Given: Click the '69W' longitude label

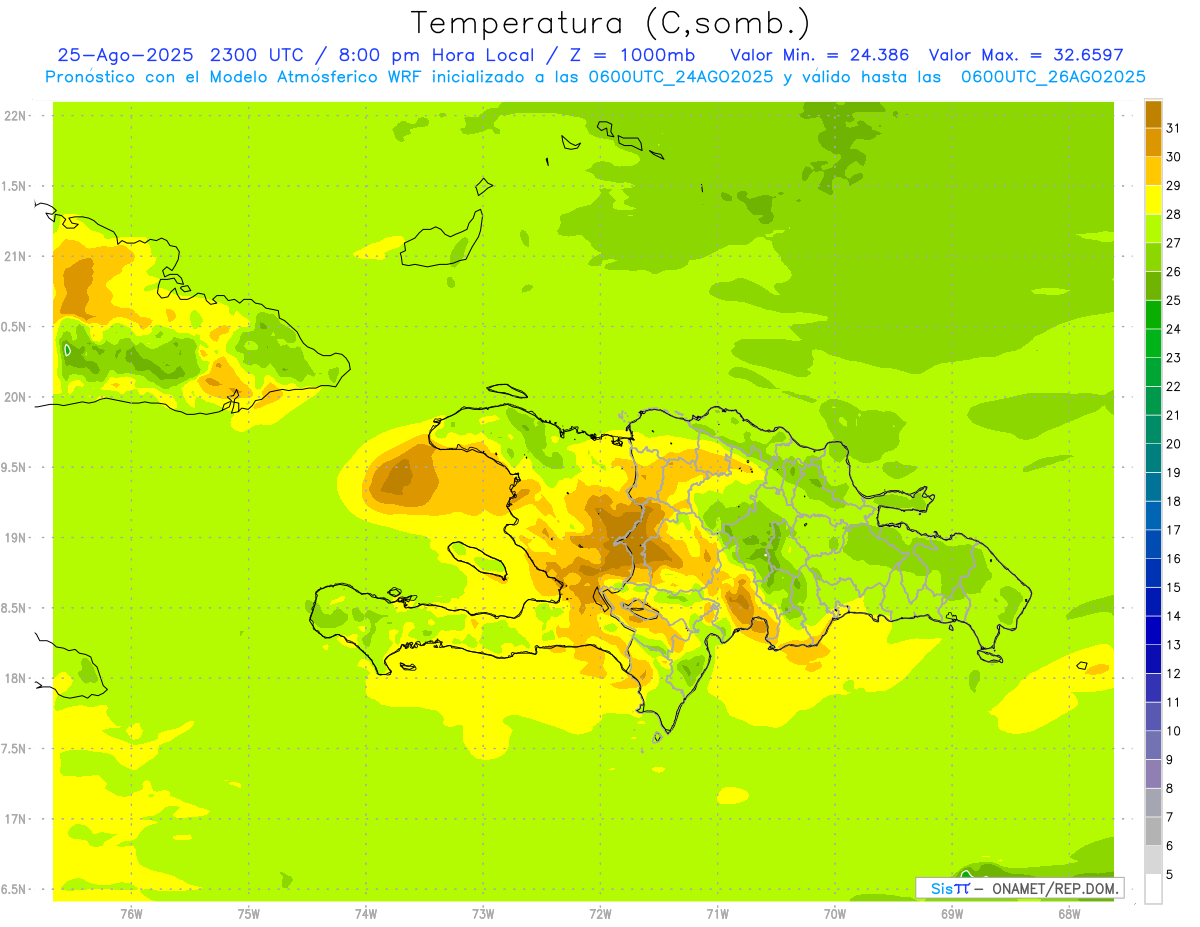Looking at the screenshot, I should click(x=952, y=913).
